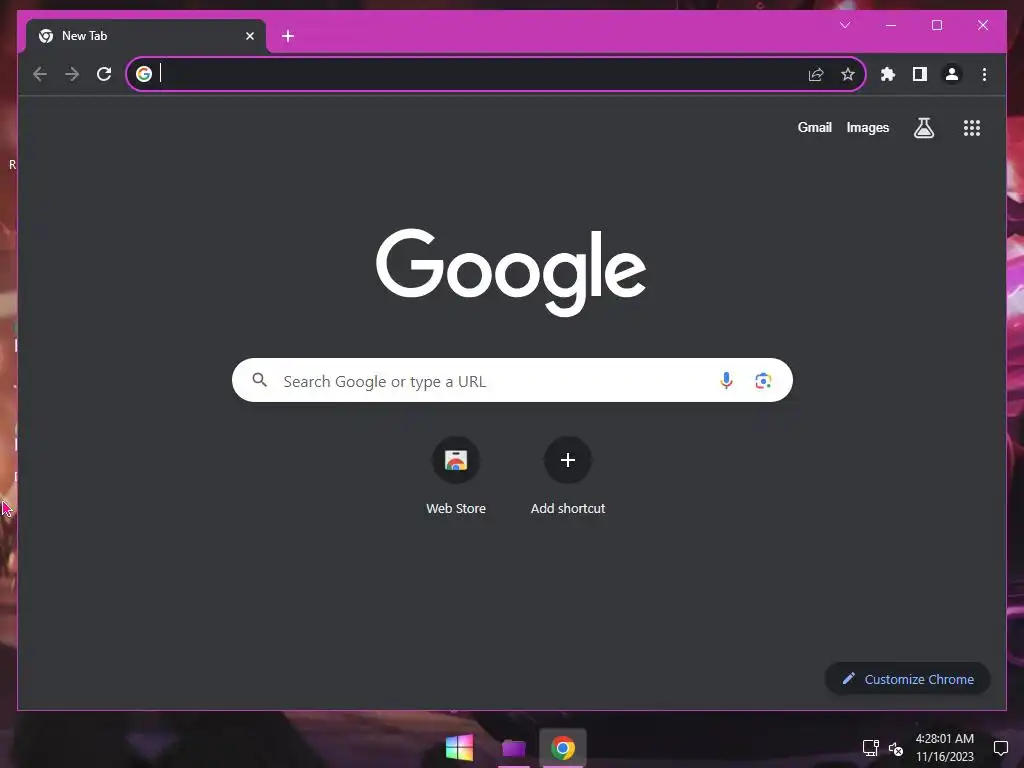Click the Google logo

pyautogui.click(x=511, y=272)
